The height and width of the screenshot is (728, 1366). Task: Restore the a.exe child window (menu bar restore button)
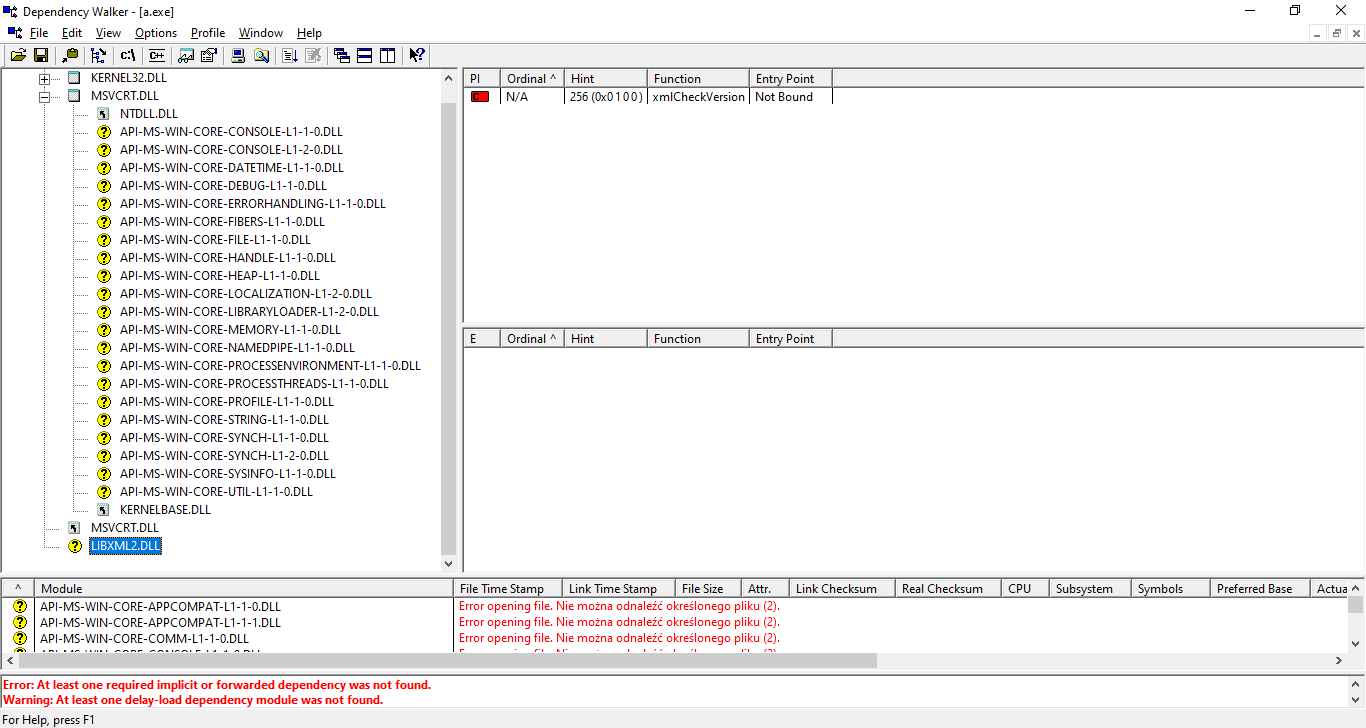[1337, 33]
